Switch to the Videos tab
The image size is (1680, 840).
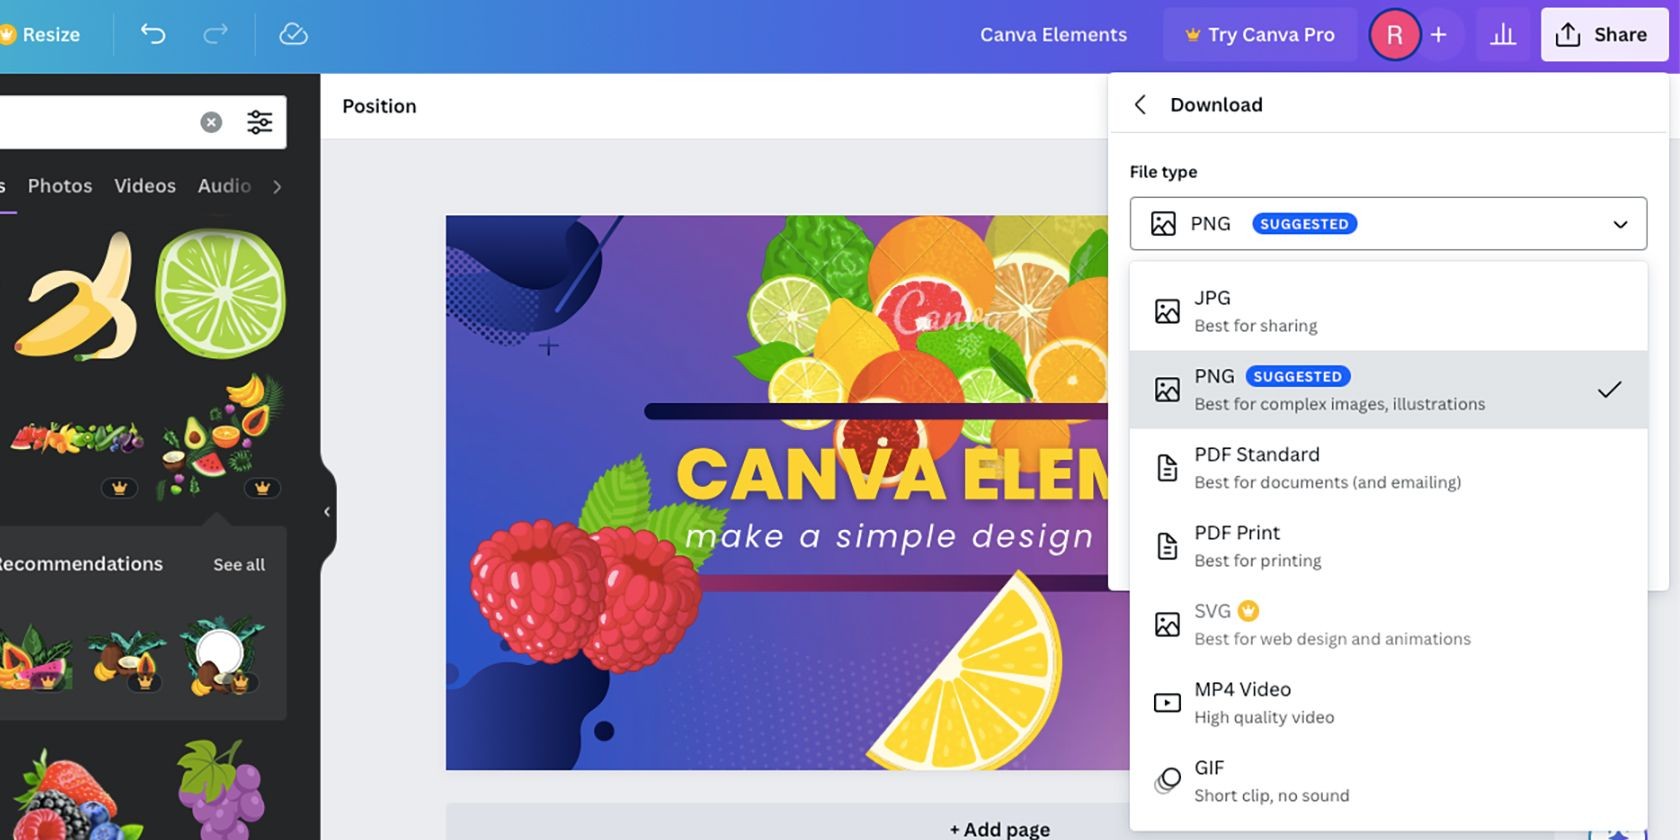tap(145, 186)
